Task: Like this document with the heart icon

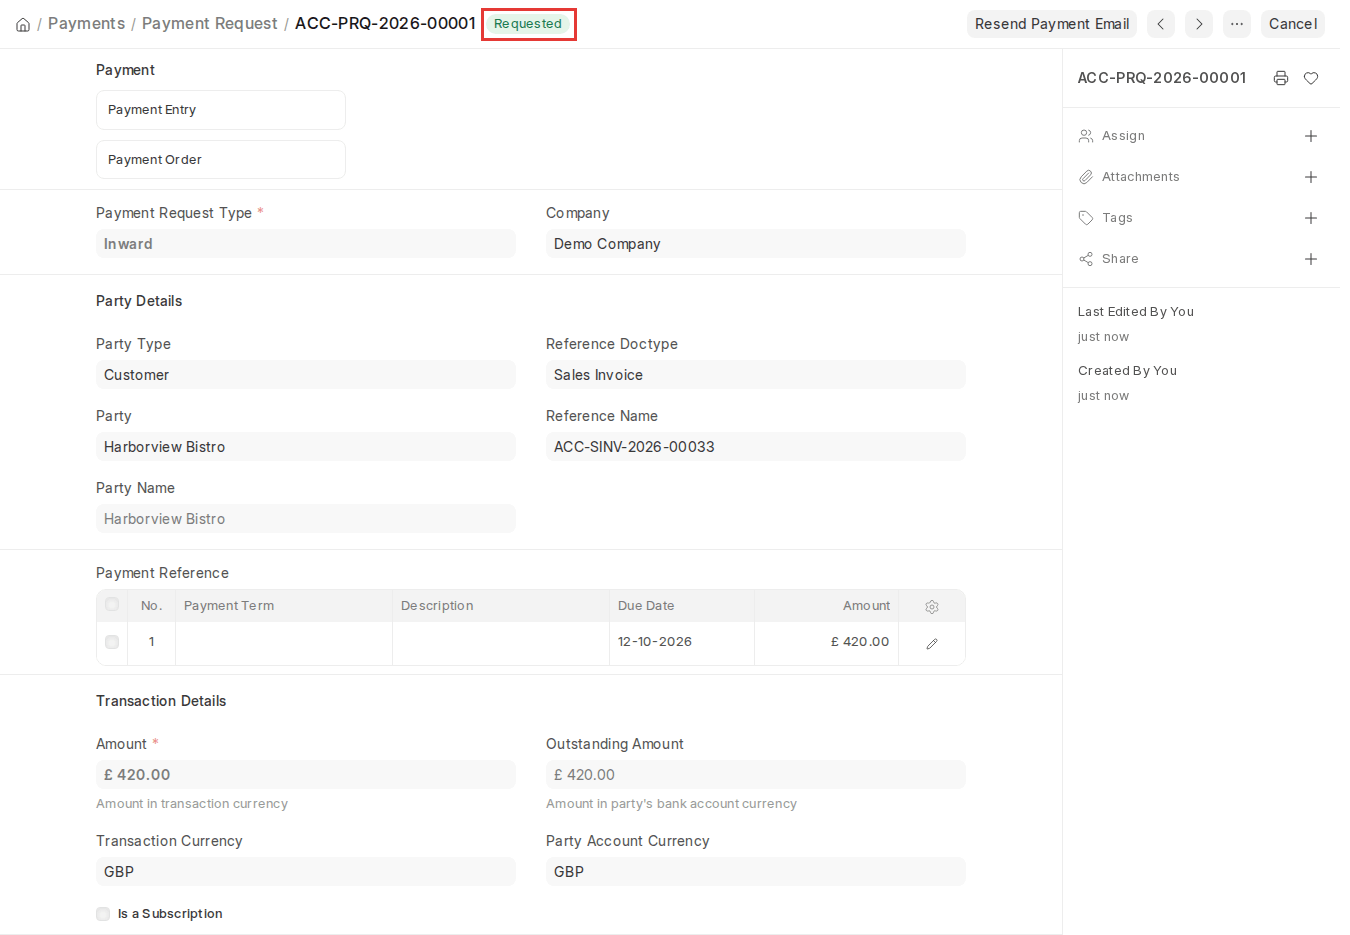Action: click(1311, 78)
